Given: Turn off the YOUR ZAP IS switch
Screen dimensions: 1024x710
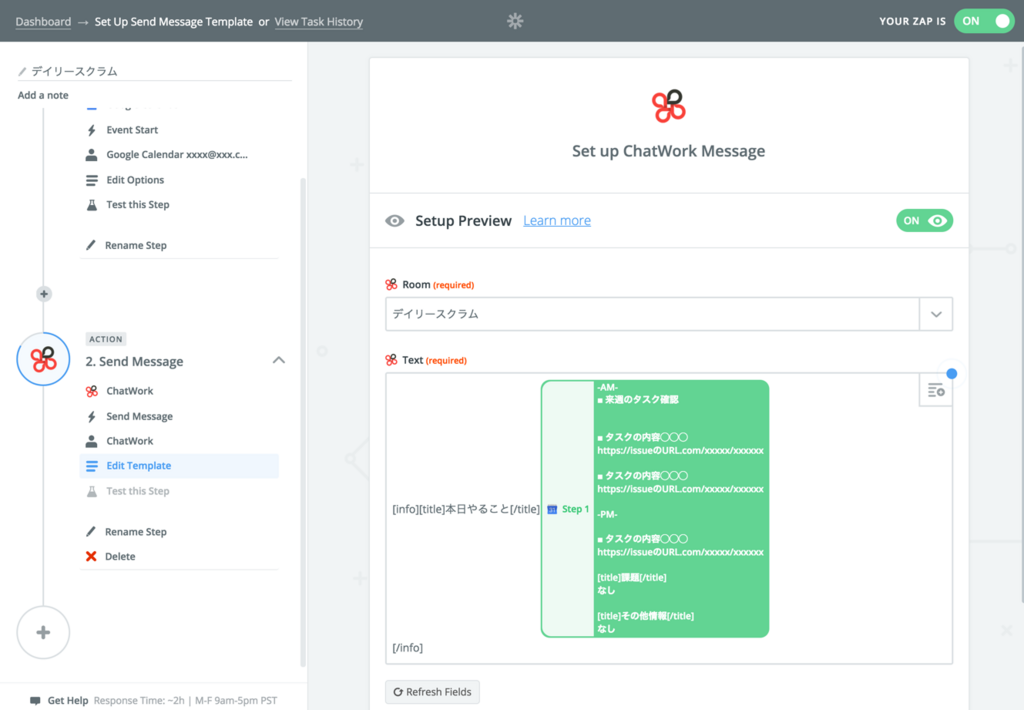Looking at the screenshot, I should 984,21.
